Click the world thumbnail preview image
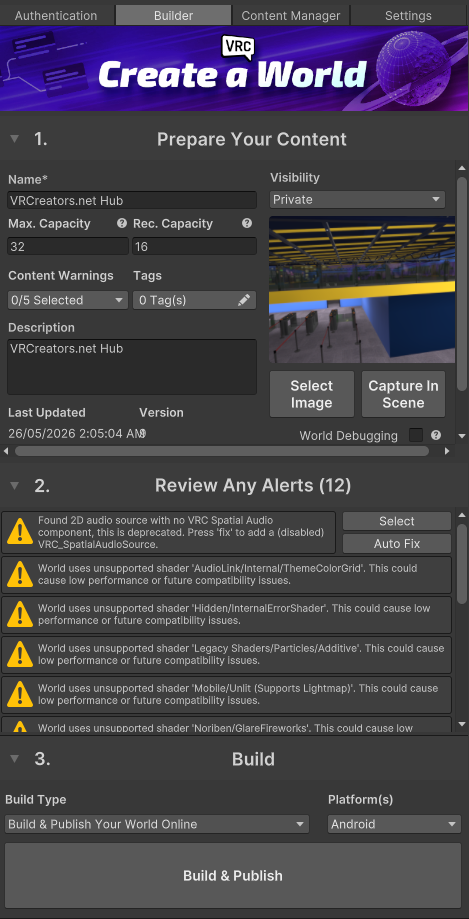This screenshot has height=919, width=469. (362, 290)
